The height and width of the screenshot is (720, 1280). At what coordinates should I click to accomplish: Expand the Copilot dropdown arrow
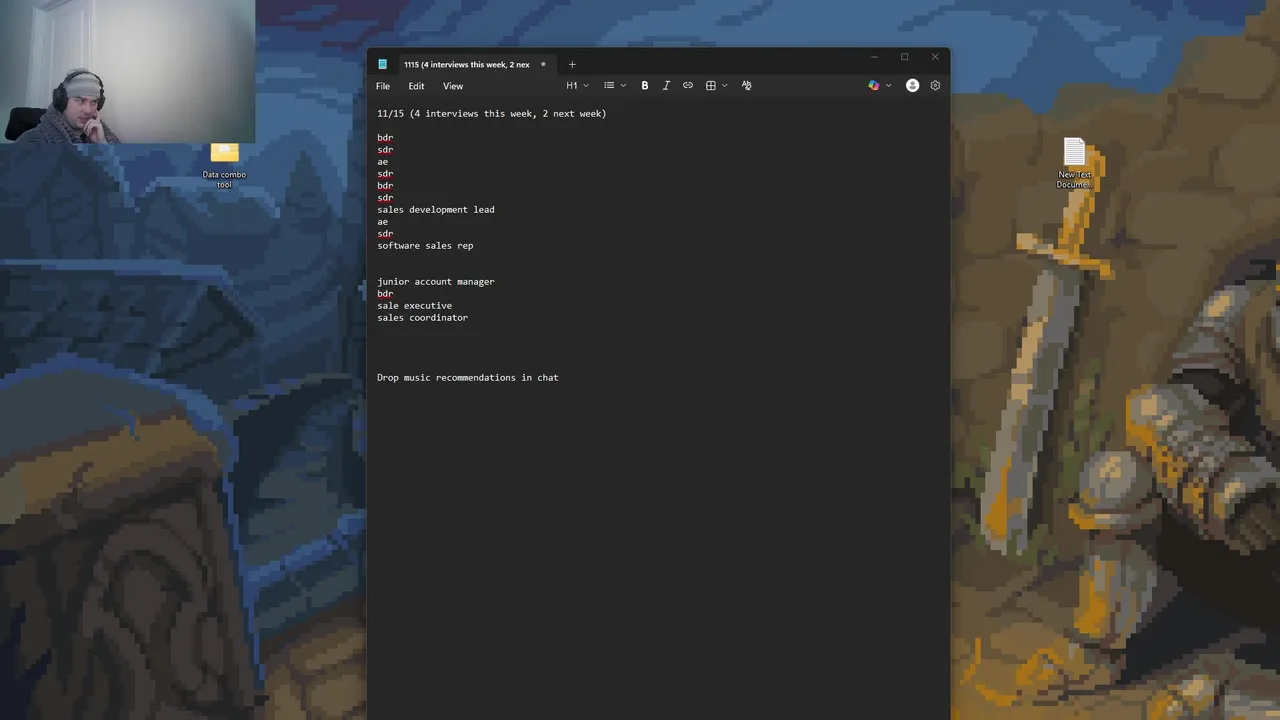(888, 86)
